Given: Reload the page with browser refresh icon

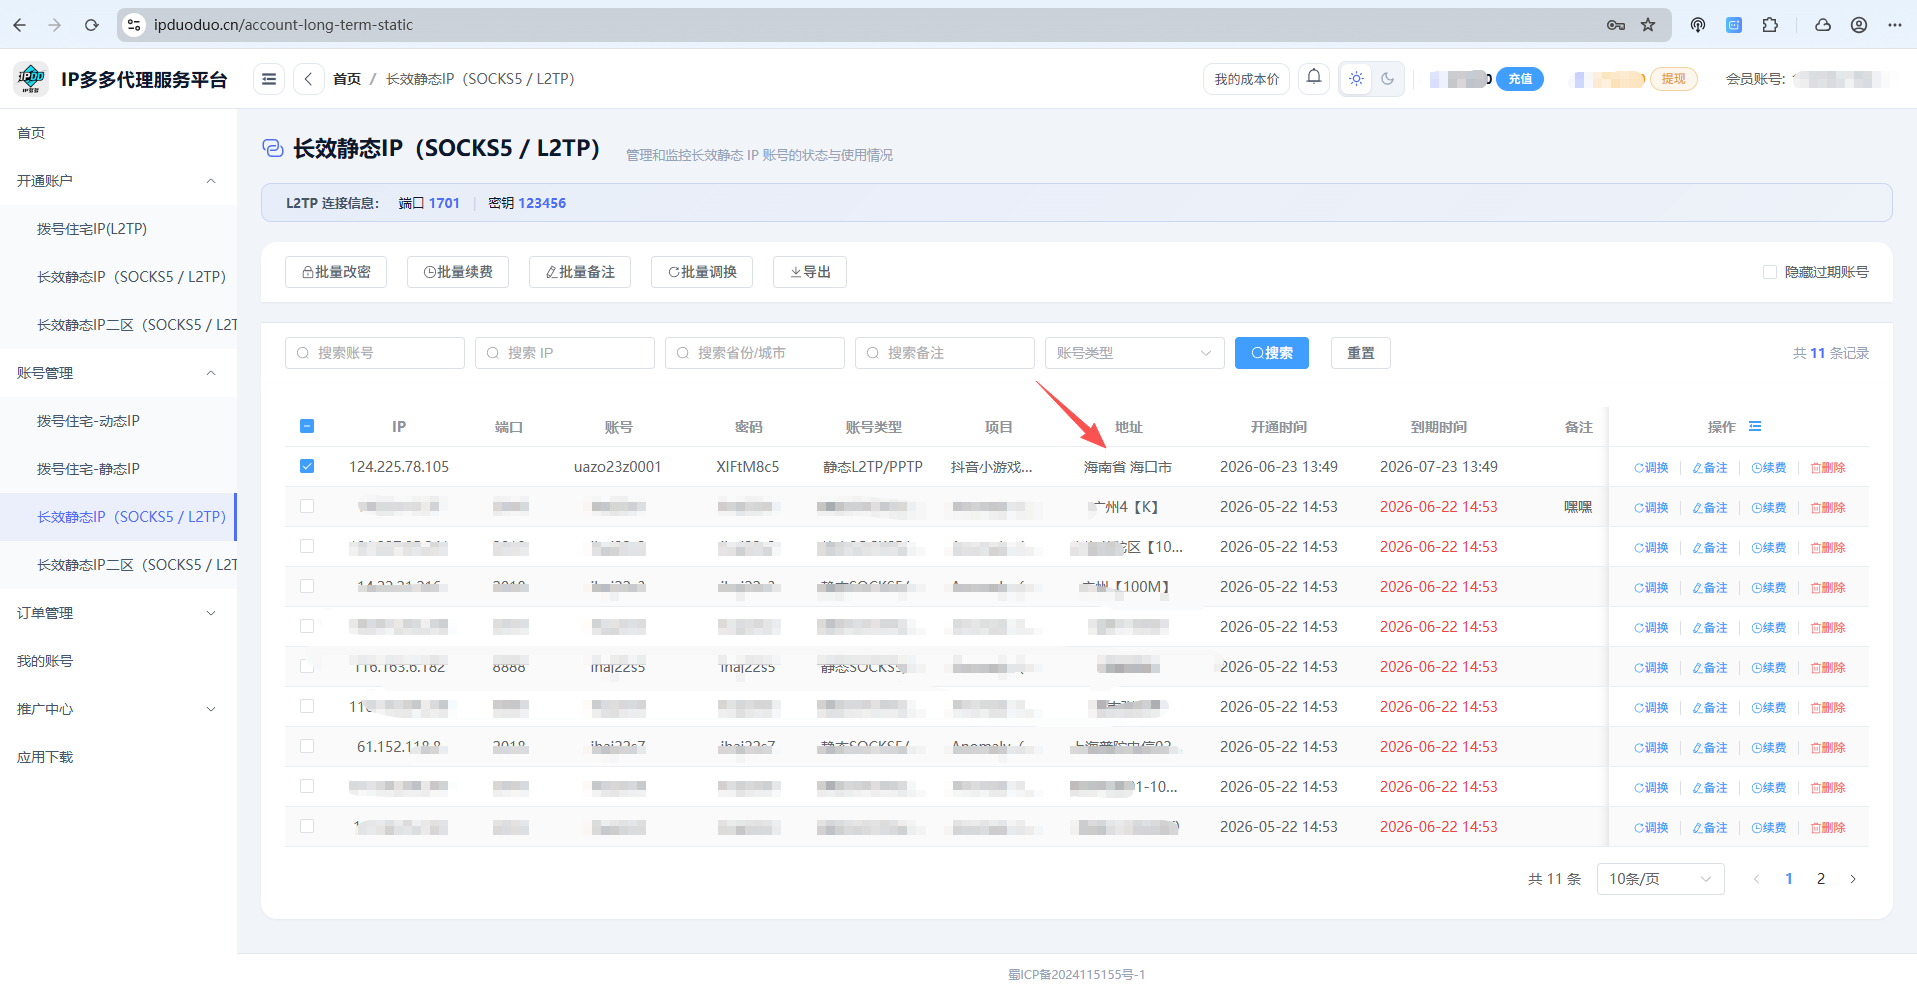Looking at the screenshot, I should 91,25.
